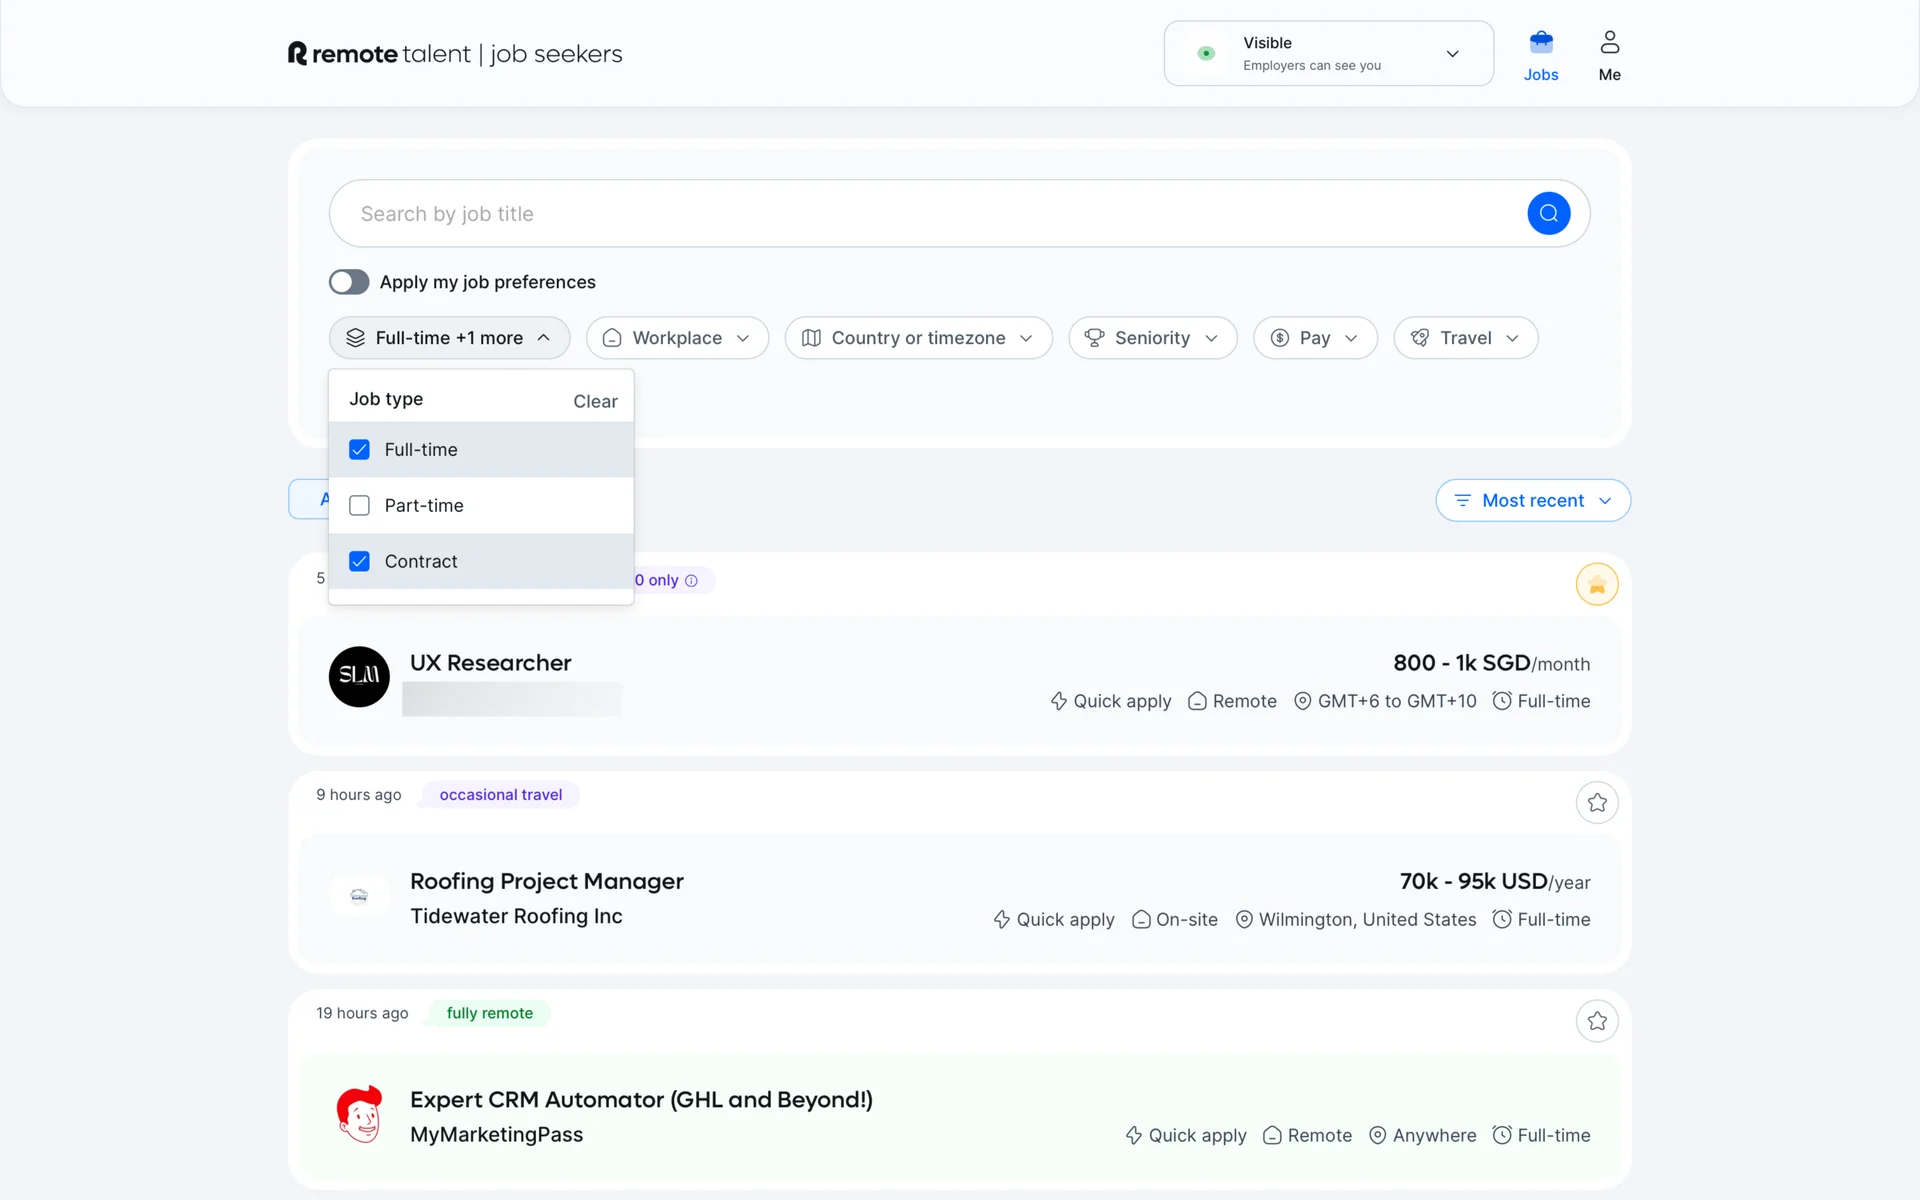Toggle Apply my job preferences switch

coord(349,282)
